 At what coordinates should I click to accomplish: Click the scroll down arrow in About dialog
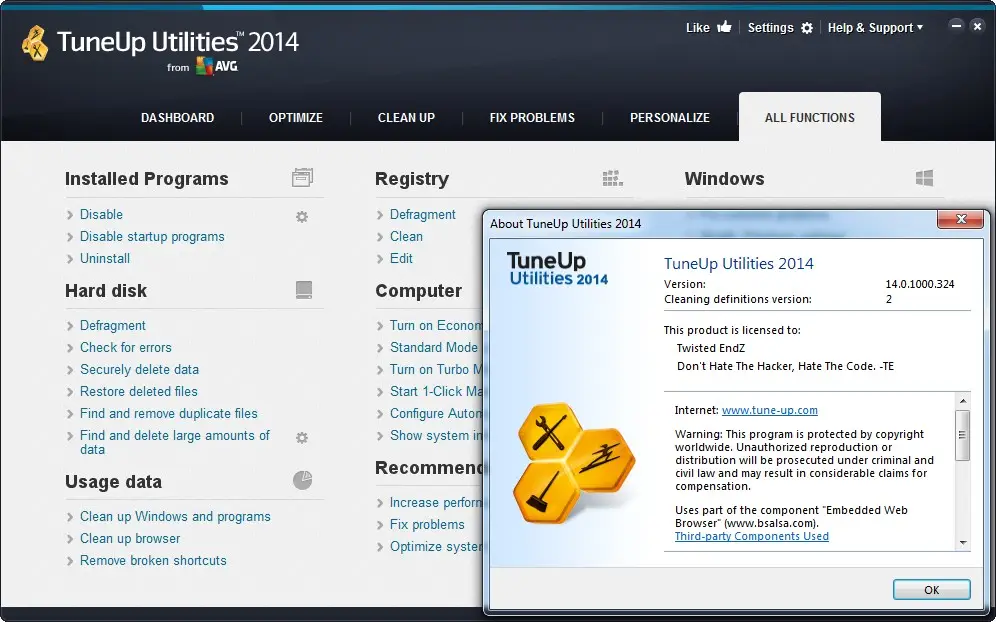pos(962,543)
